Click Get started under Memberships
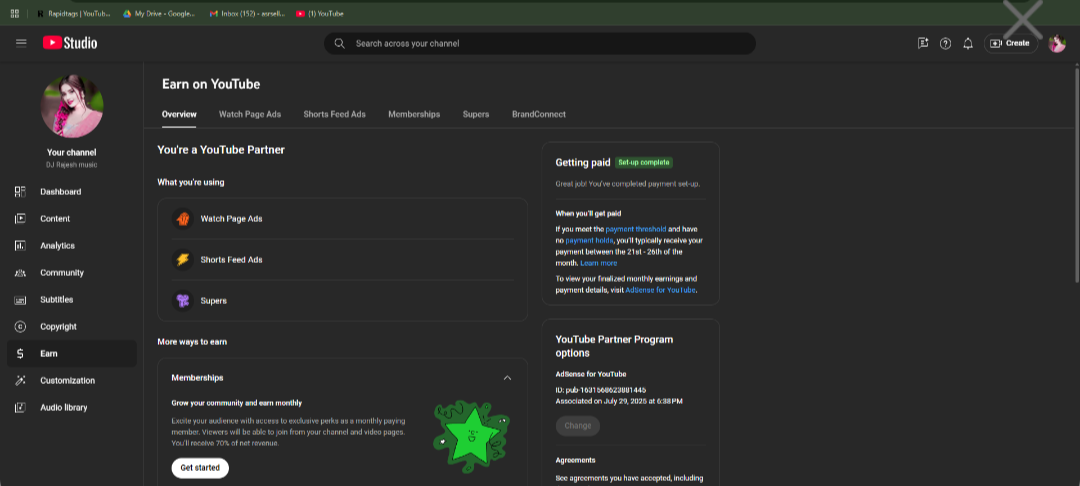Viewport: 1080px width, 486px height. [200, 467]
